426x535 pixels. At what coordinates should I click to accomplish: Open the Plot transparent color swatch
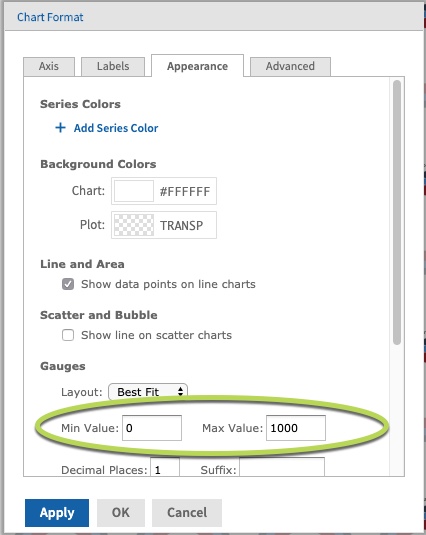(x=134, y=225)
